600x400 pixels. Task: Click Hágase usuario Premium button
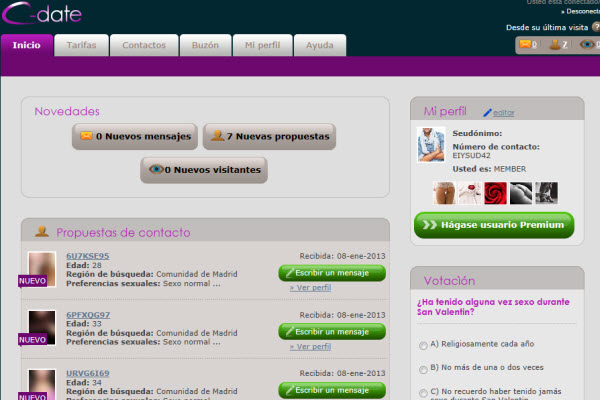(x=494, y=225)
